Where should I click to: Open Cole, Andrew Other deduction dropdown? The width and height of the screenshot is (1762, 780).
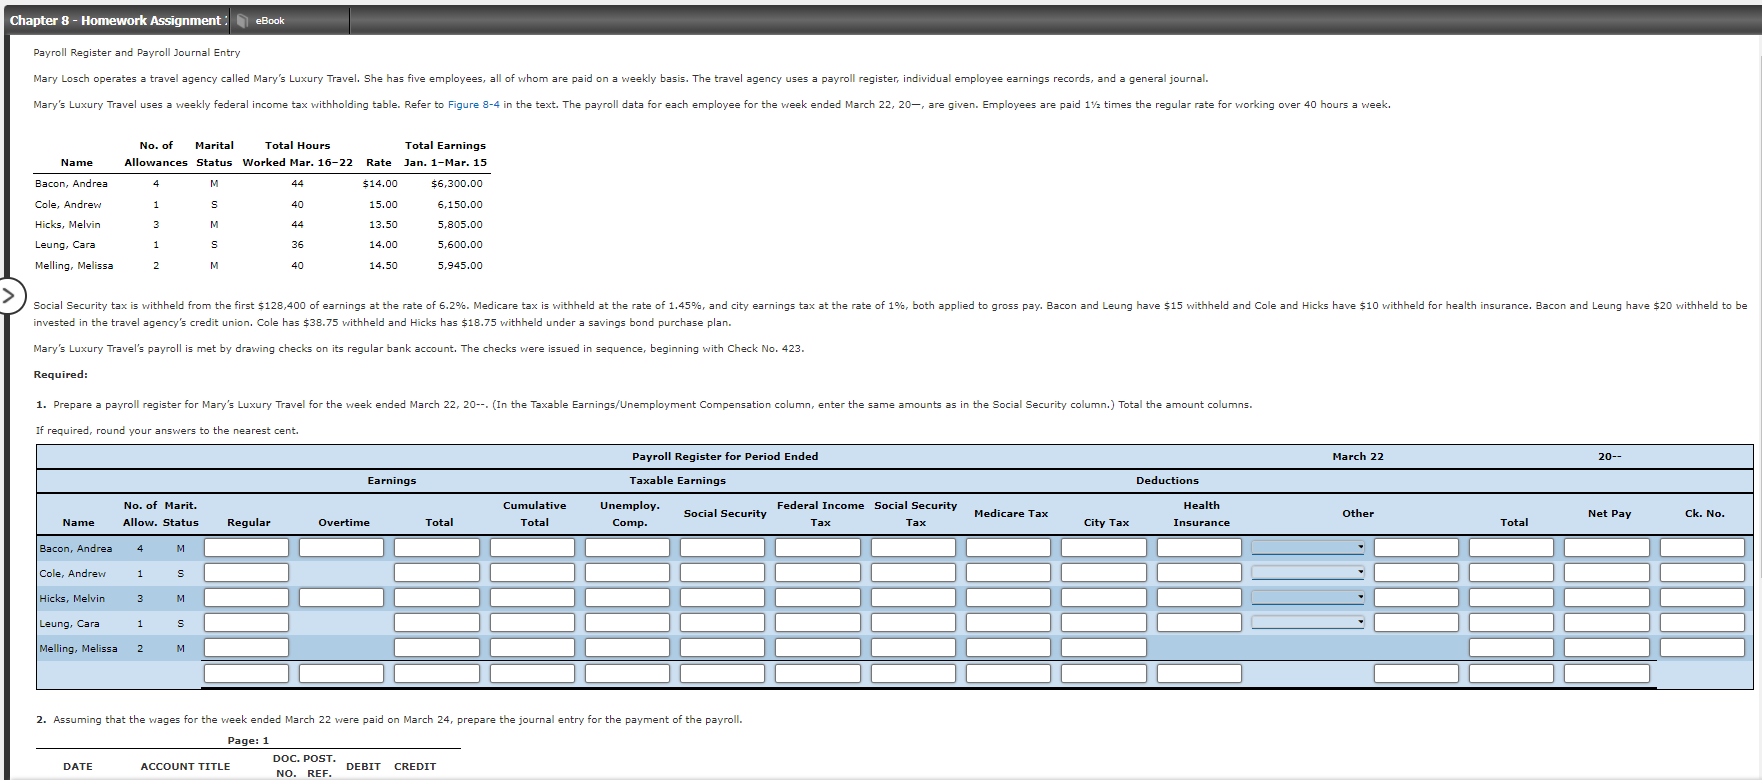coord(1308,573)
